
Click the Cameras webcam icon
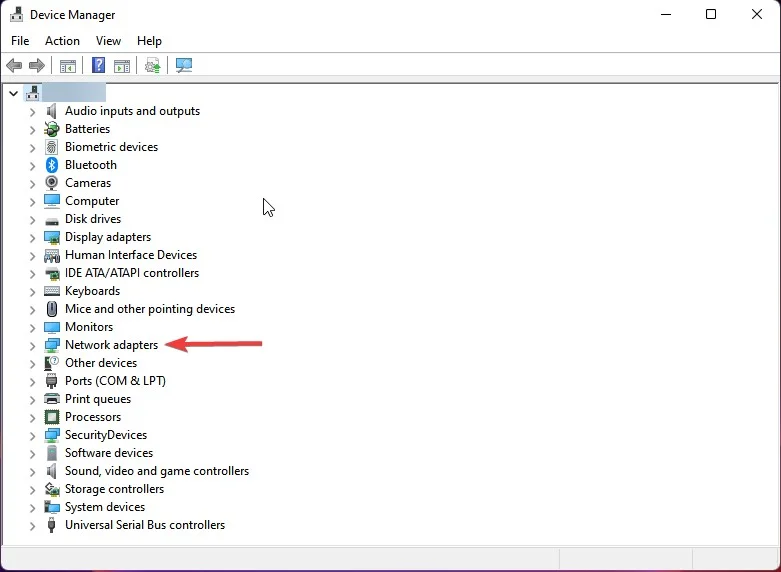[52, 183]
